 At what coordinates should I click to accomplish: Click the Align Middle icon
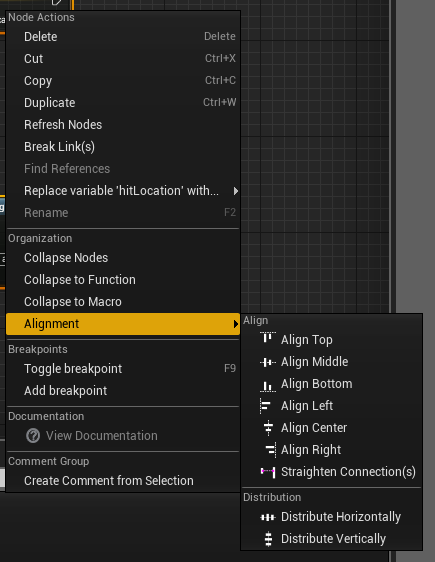click(268, 362)
